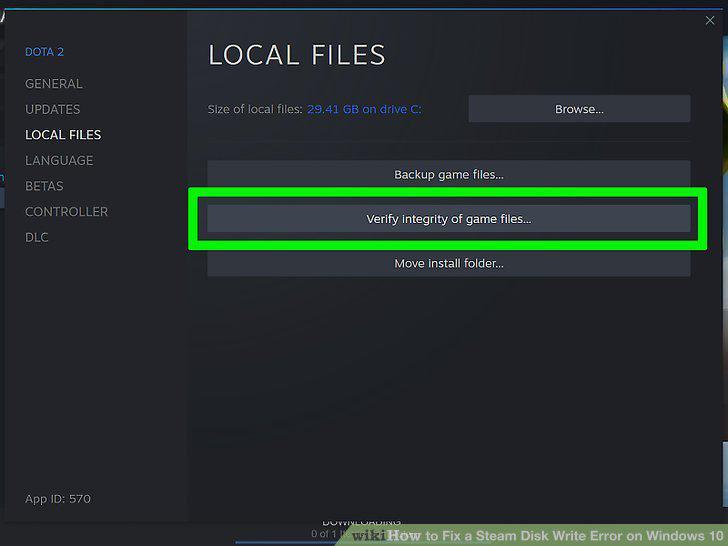Select the Local Files section

(63, 135)
